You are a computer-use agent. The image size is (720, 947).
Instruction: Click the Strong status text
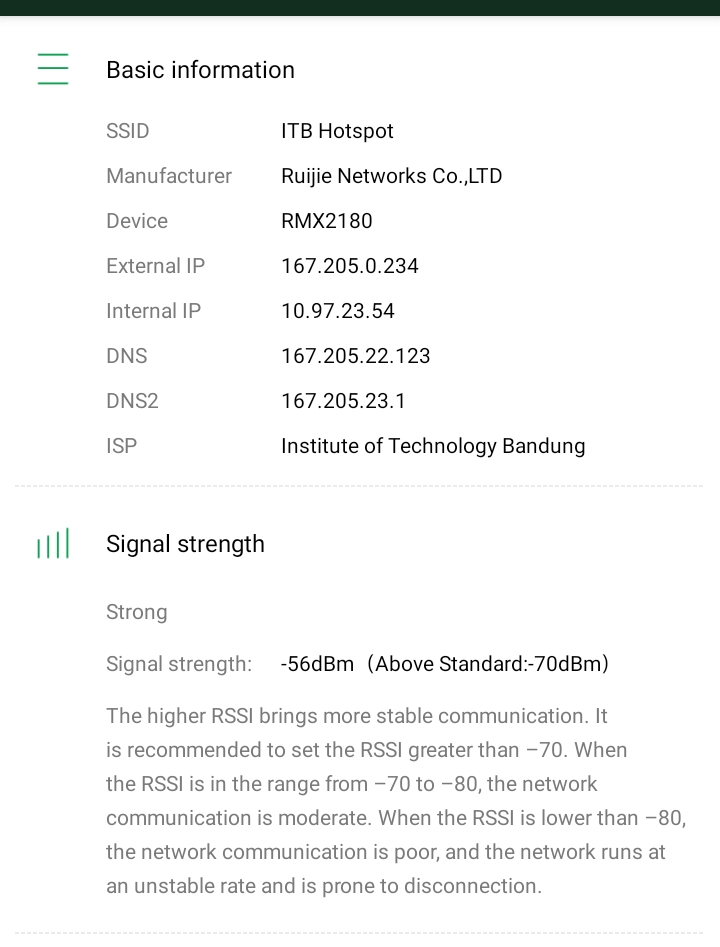point(136,612)
